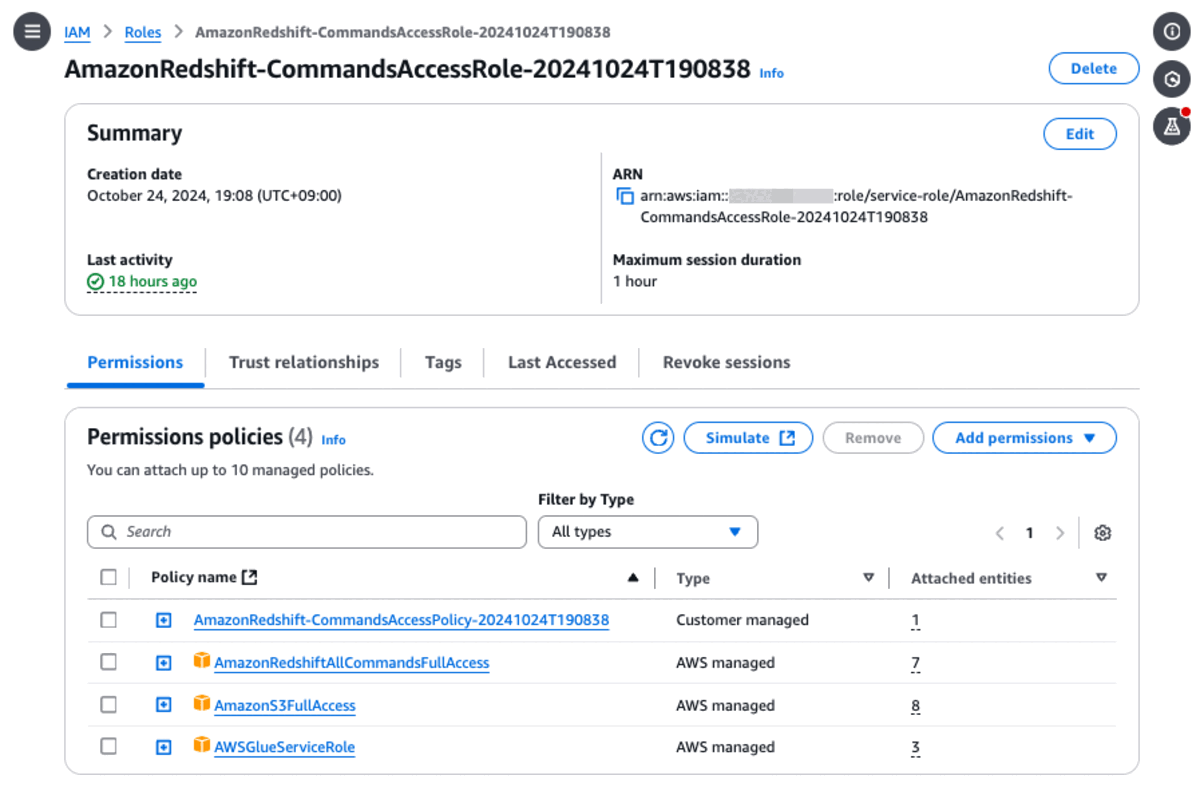Open the Filter by Type dropdown
Viewport: 1200px width, 787px height.
tap(647, 532)
